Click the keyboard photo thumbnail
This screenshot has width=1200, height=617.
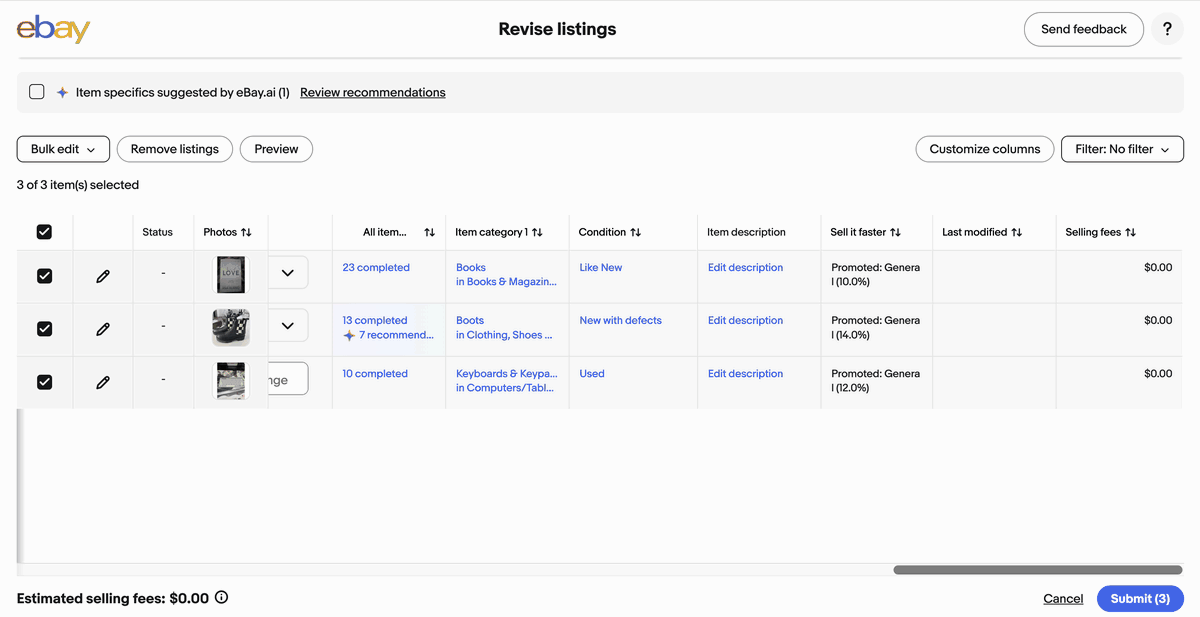231,381
